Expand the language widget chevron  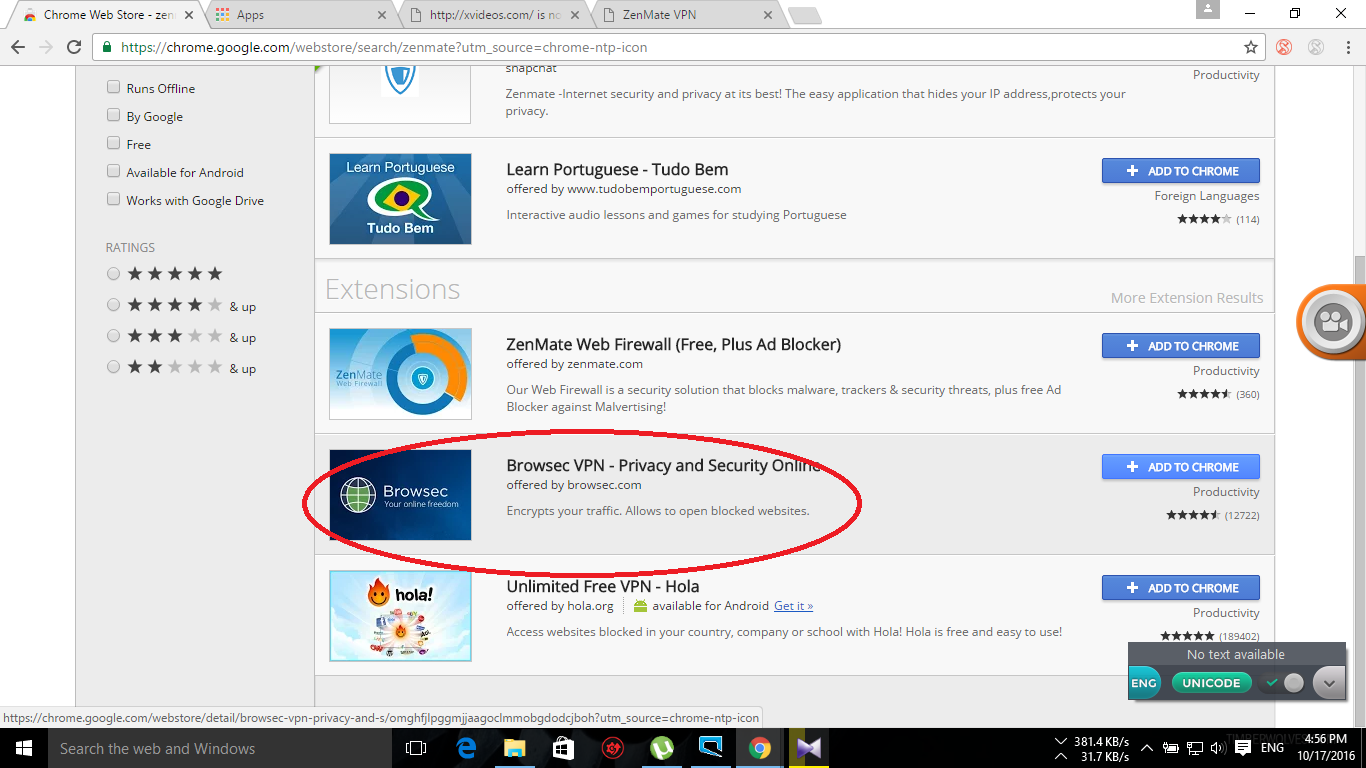pyautogui.click(x=1328, y=683)
